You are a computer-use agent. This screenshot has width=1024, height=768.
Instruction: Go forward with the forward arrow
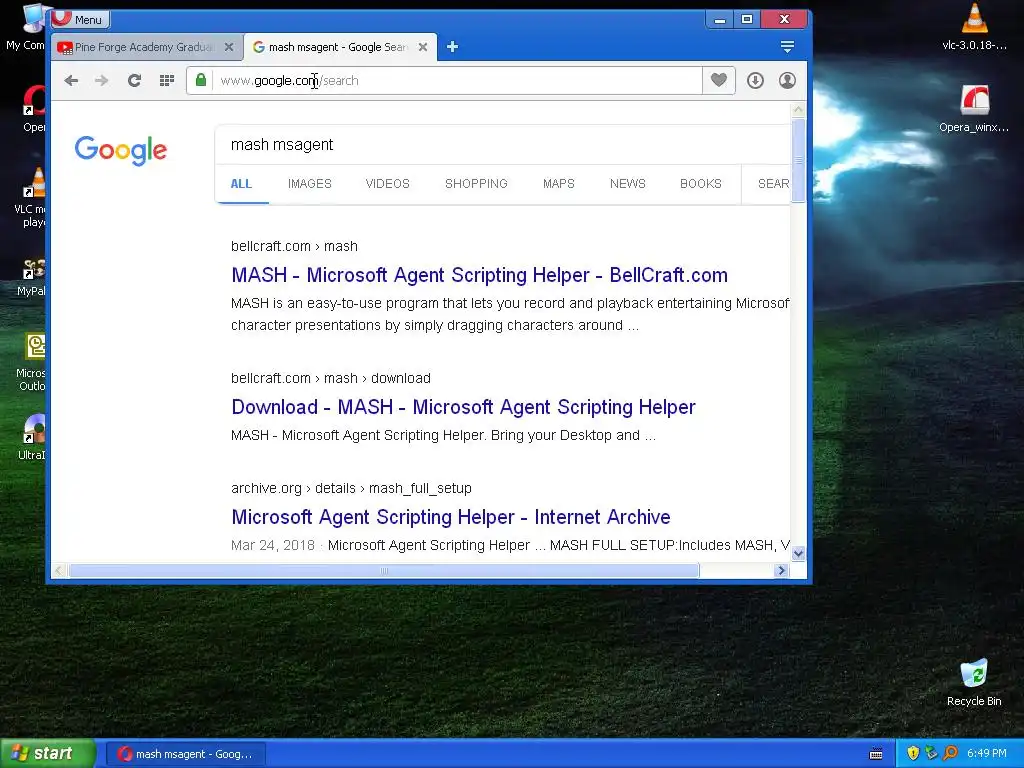pos(101,80)
